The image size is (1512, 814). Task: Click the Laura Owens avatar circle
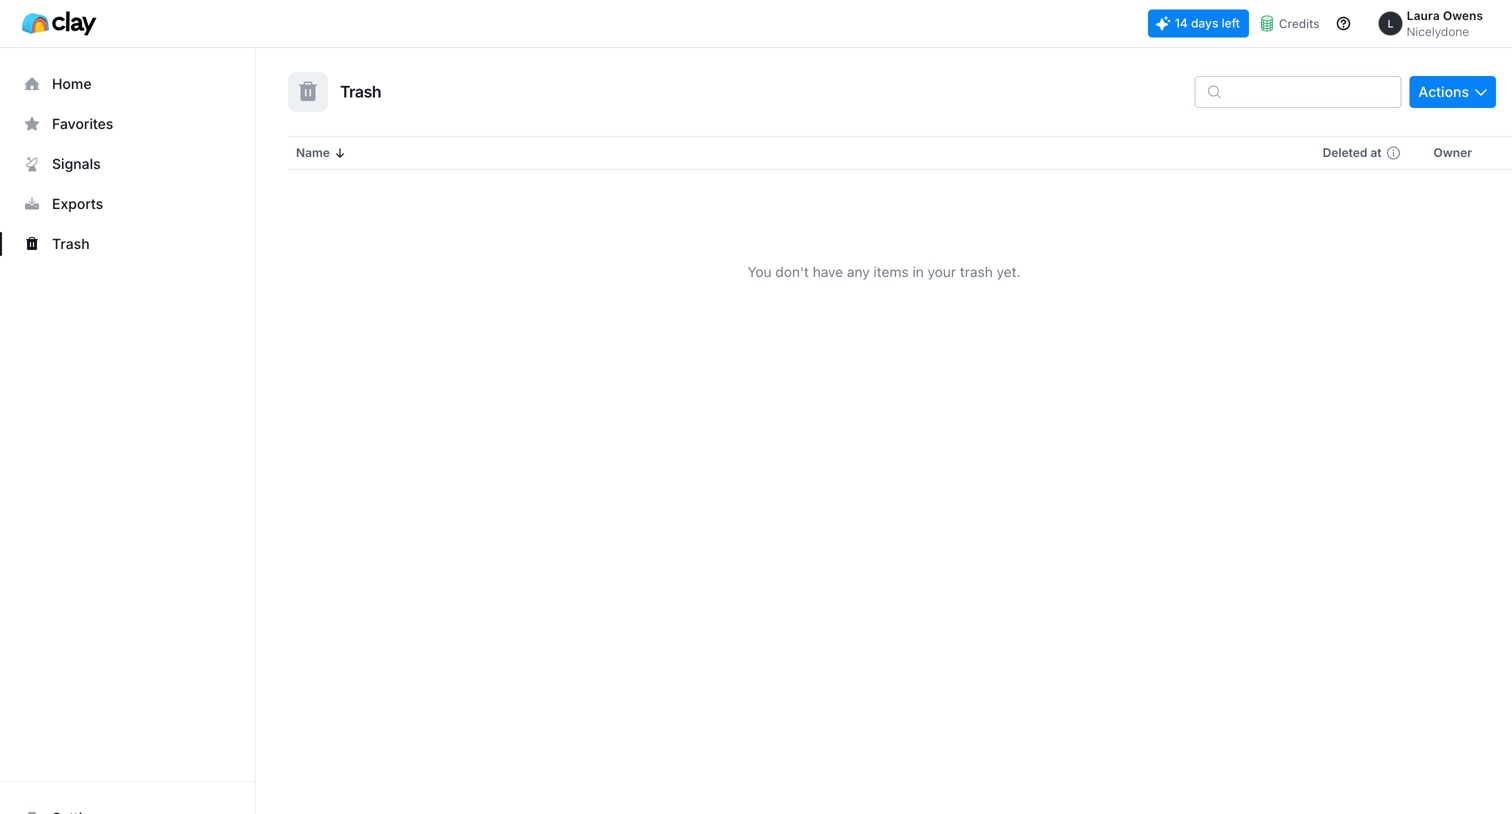pos(1390,24)
